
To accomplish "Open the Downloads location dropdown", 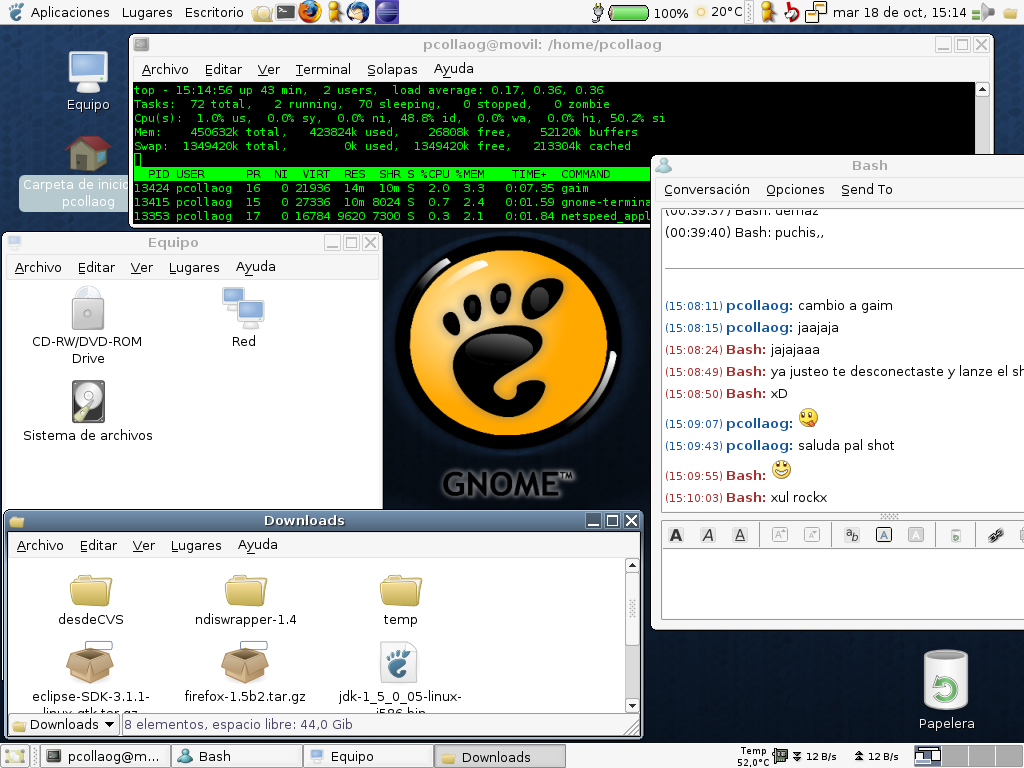I will click(64, 724).
